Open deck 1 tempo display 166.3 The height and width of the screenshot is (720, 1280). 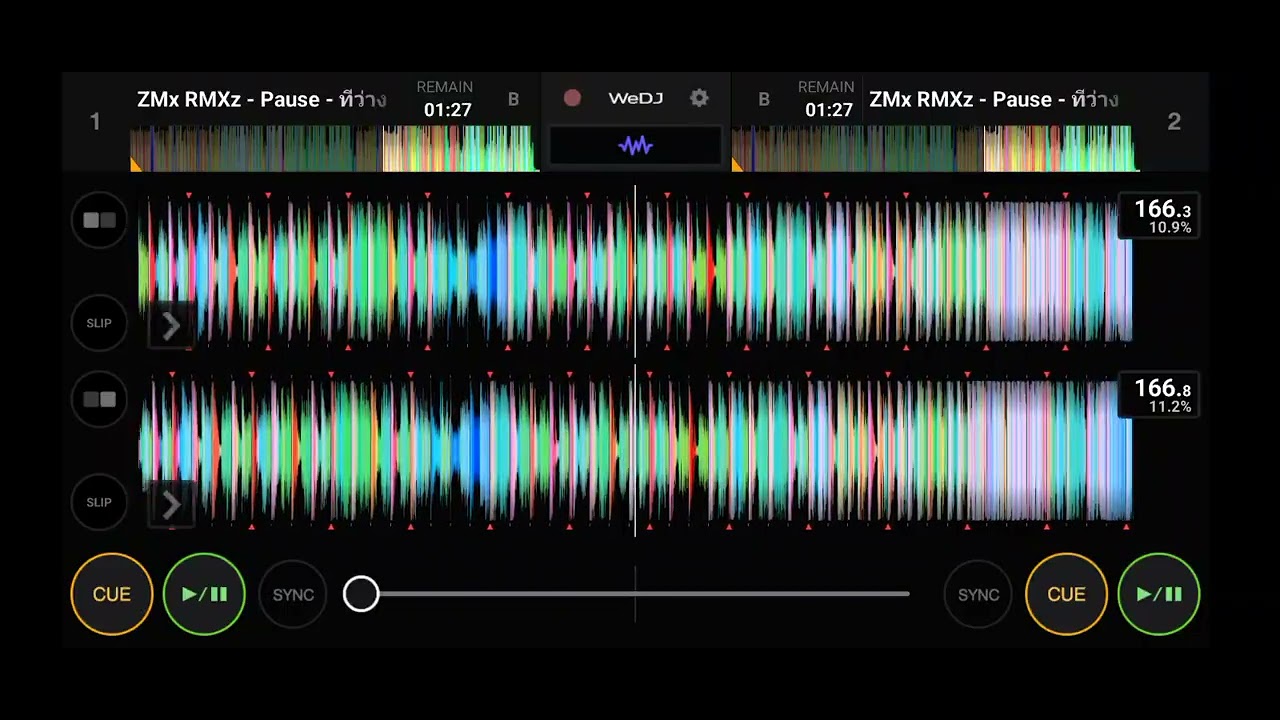coord(1158,216)
